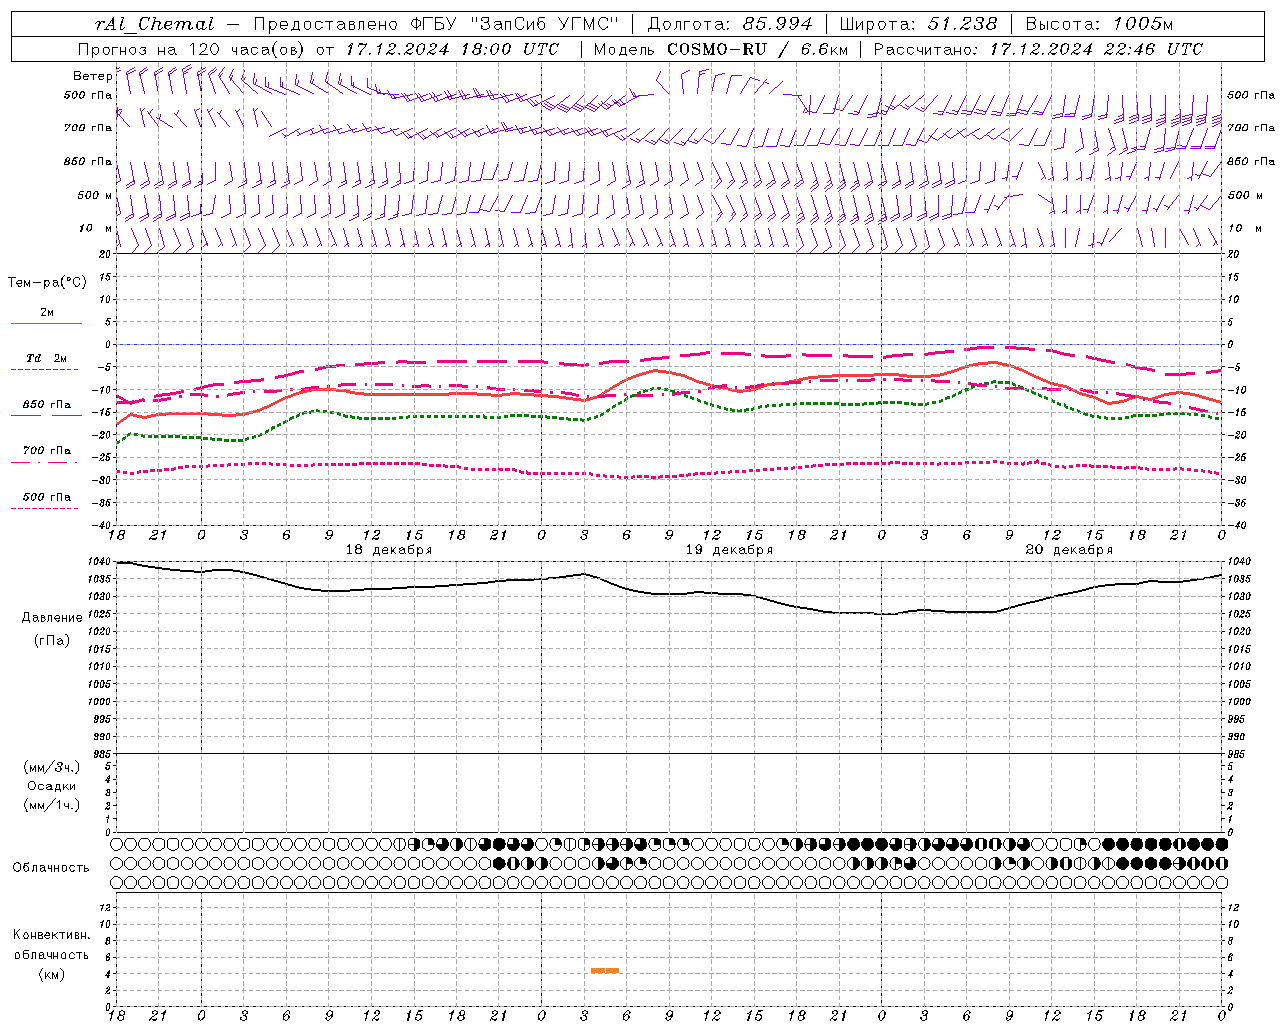Image resolution: width=1280 pixels, height=1024 pixels.
Task: Click the '(мм/3ч.)' precipitation unit label
Action: (x=52, y=767)
